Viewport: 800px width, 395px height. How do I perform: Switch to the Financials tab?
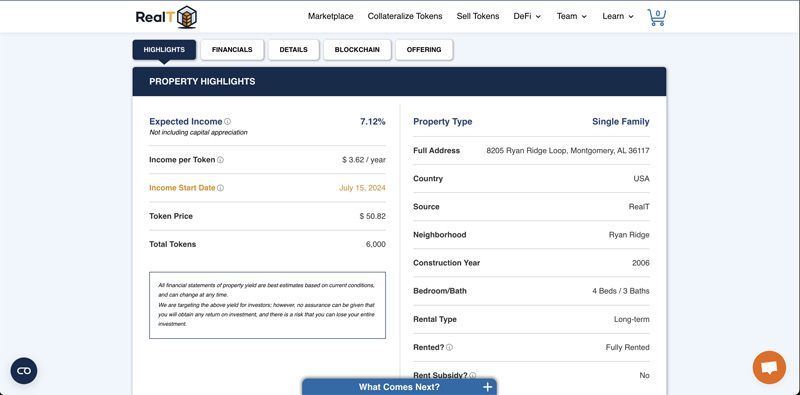pos(232,50)
